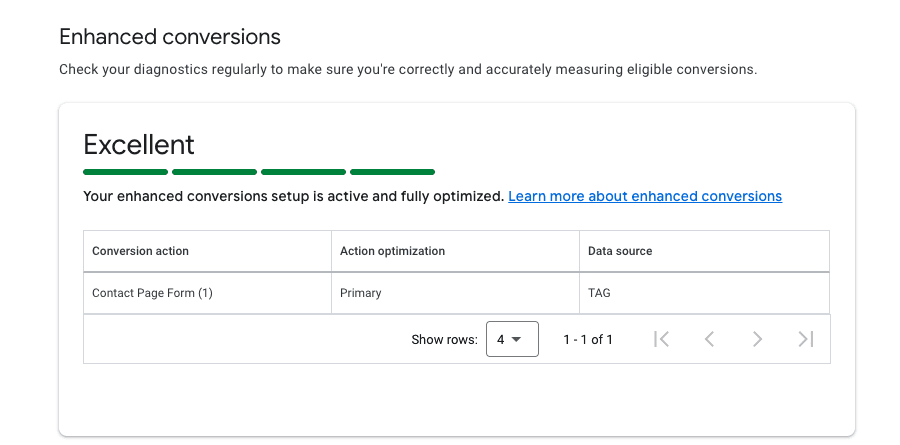900x445 pixels.
Task: Open the Show rows dropdown
Action: (512, 339)
